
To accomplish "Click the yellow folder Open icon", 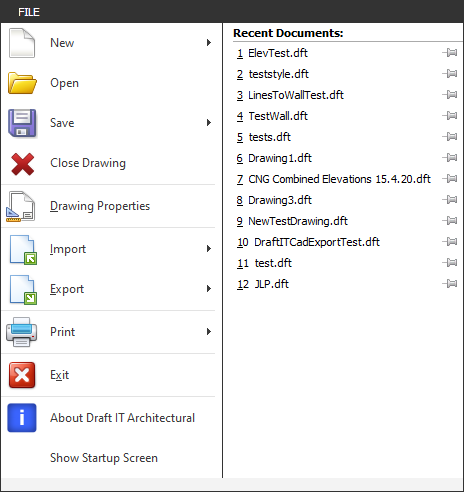I will coord(22,83).
